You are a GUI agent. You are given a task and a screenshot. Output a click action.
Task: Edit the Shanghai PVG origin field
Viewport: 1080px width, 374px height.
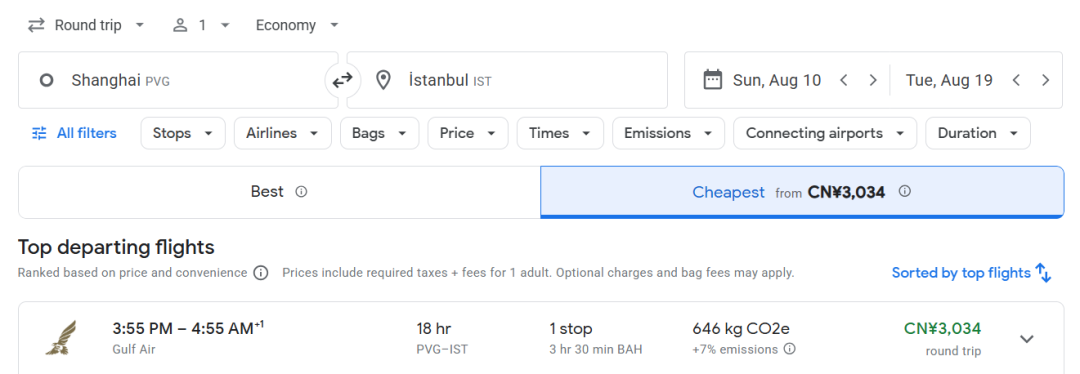tap(178, 80)
